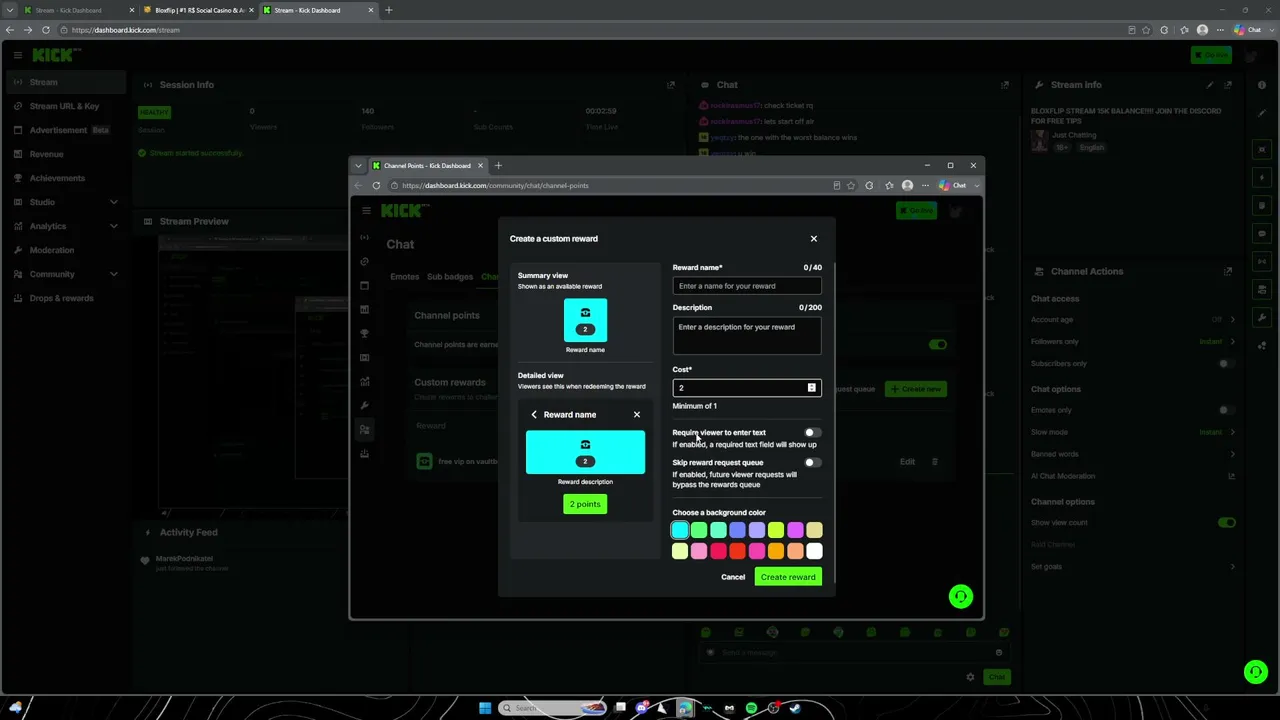The height and width of the screenshot is (720, 1280).
Task: Open new tab in Channel Points window
Action: click(x=499, y=166)
